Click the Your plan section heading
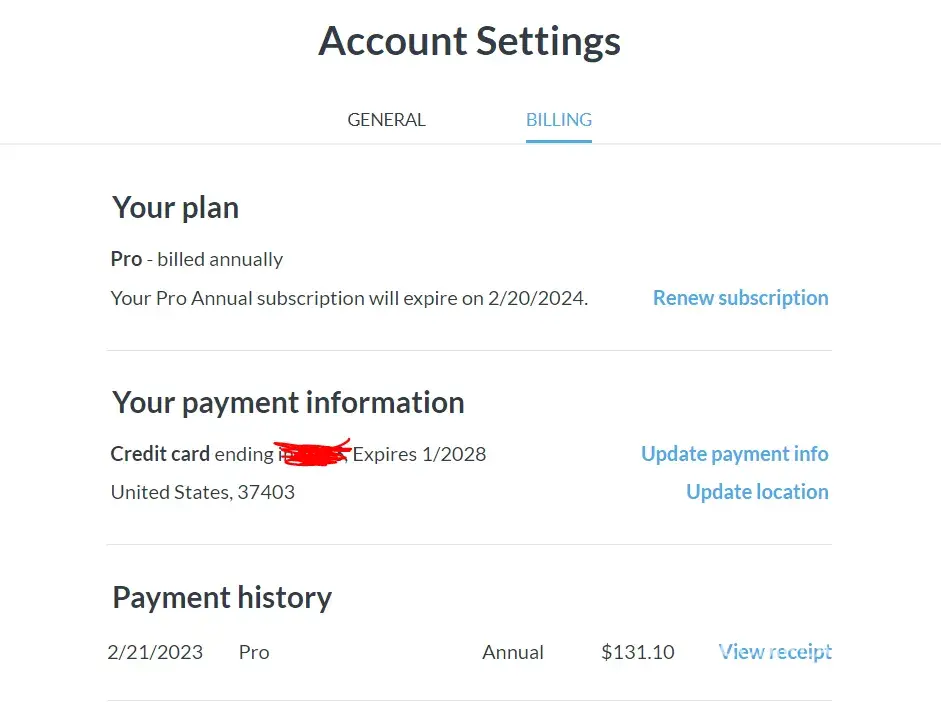 click(x=175, y=208)
